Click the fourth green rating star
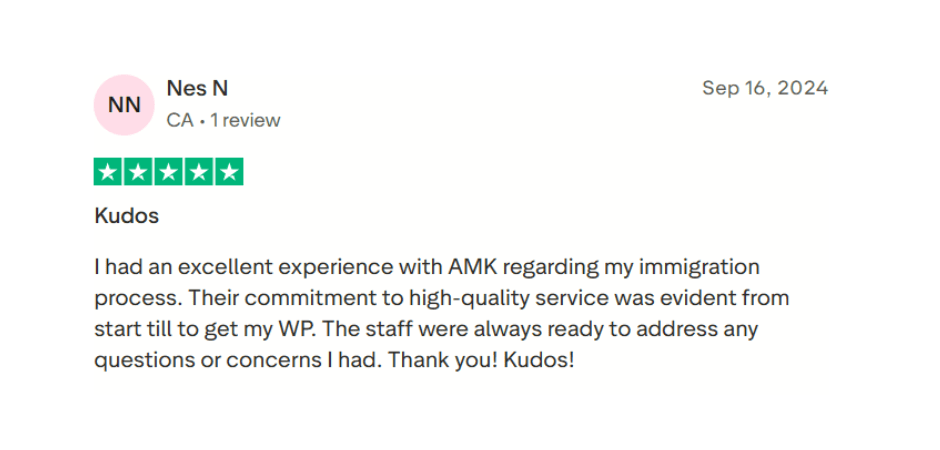Image resolution: width=940 pixels, height=450 pixels. (199, 172)
